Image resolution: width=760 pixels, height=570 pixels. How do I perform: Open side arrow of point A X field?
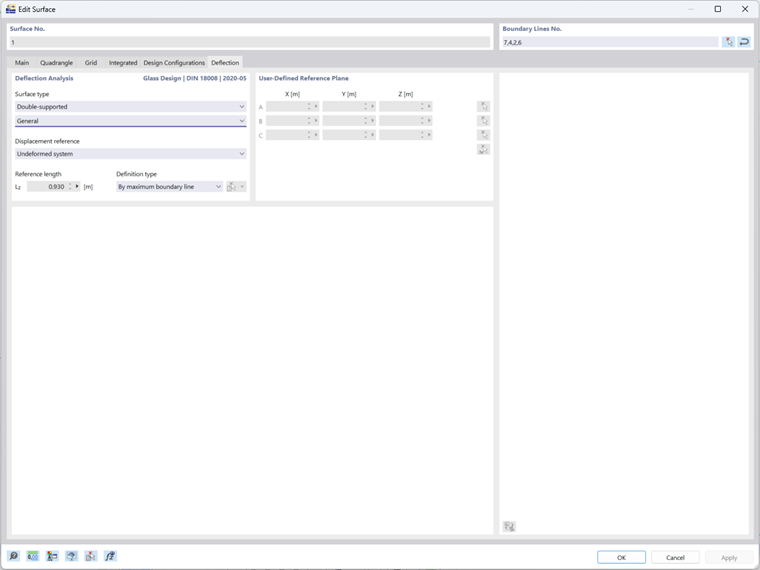point(316,107)
